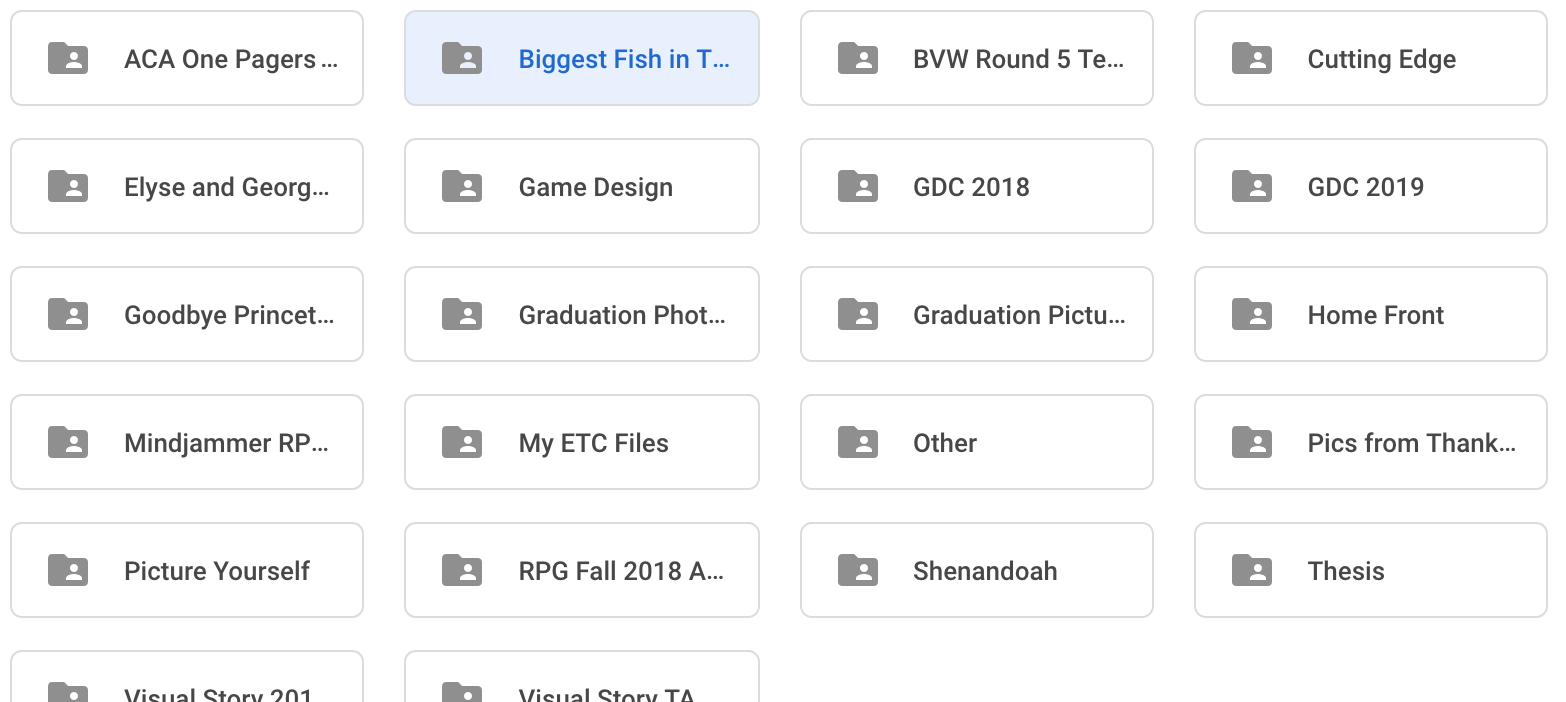
Task: Select the BVW Round 5 folder
Action: (1017, 59)
